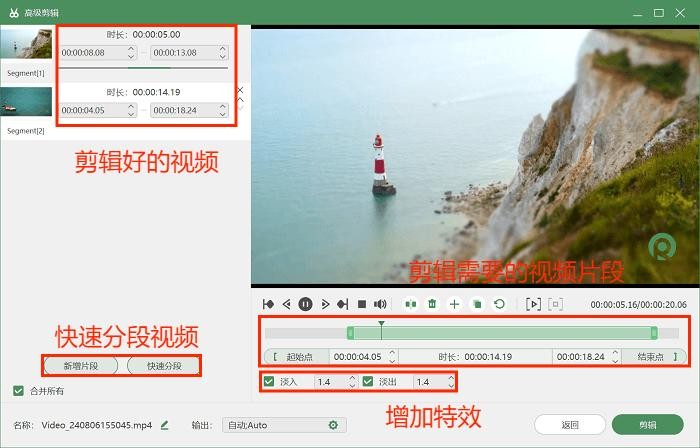Viewport: 700px width, 448px height.
Task: Click the pencil icon beside the file name
Action: click(x=164, y=425)
